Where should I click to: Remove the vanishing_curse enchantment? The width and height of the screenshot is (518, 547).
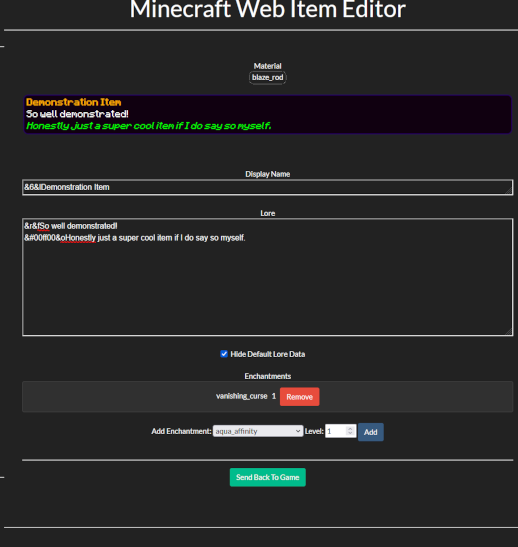click(299, 397)
